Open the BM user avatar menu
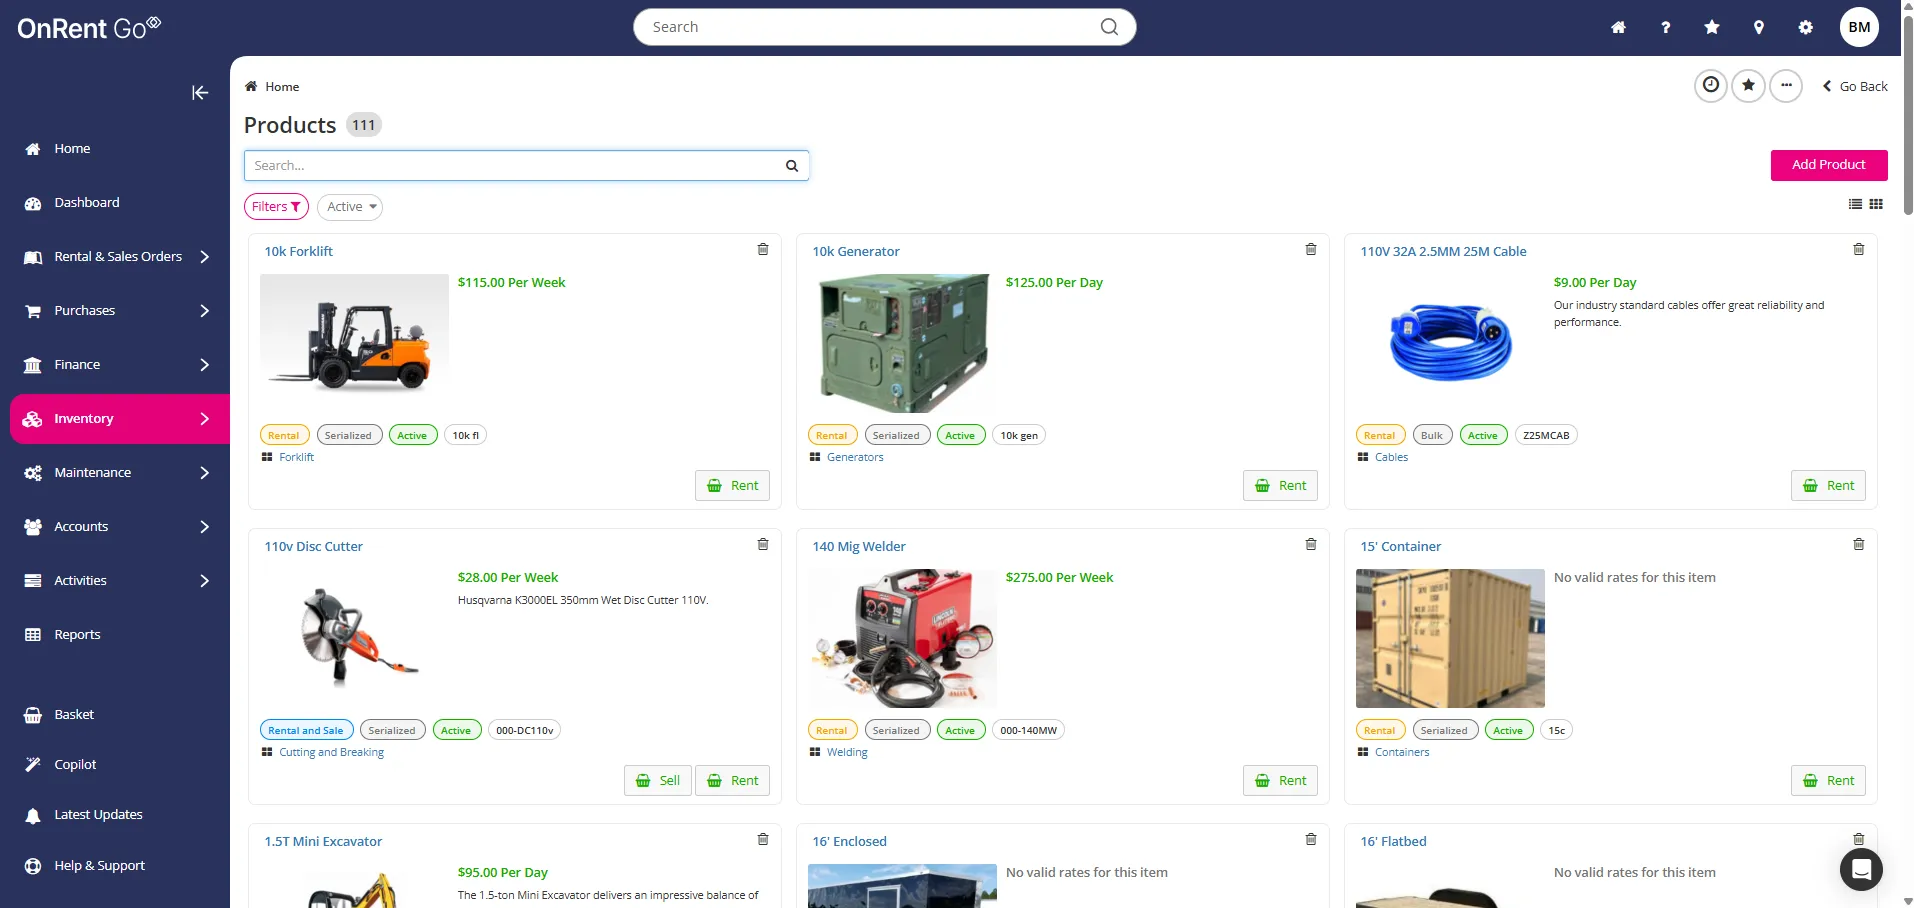This screenshot has width=1914, height=908. pos(1859,27)
